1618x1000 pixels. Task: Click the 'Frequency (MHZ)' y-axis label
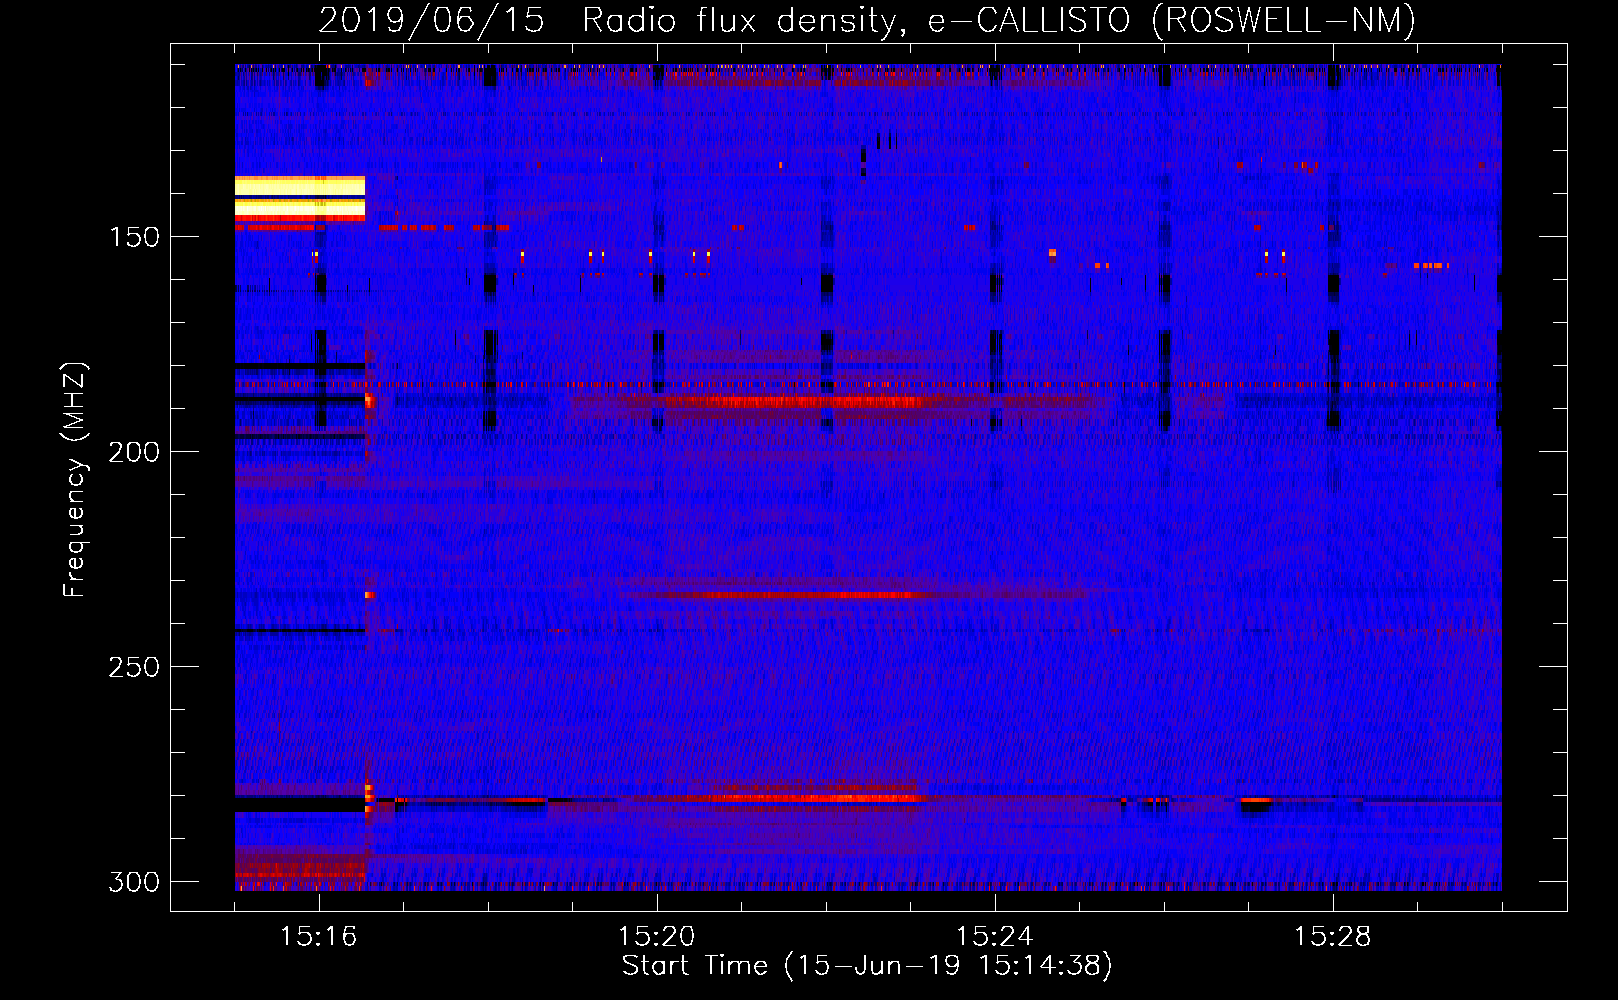coord(75,479)
